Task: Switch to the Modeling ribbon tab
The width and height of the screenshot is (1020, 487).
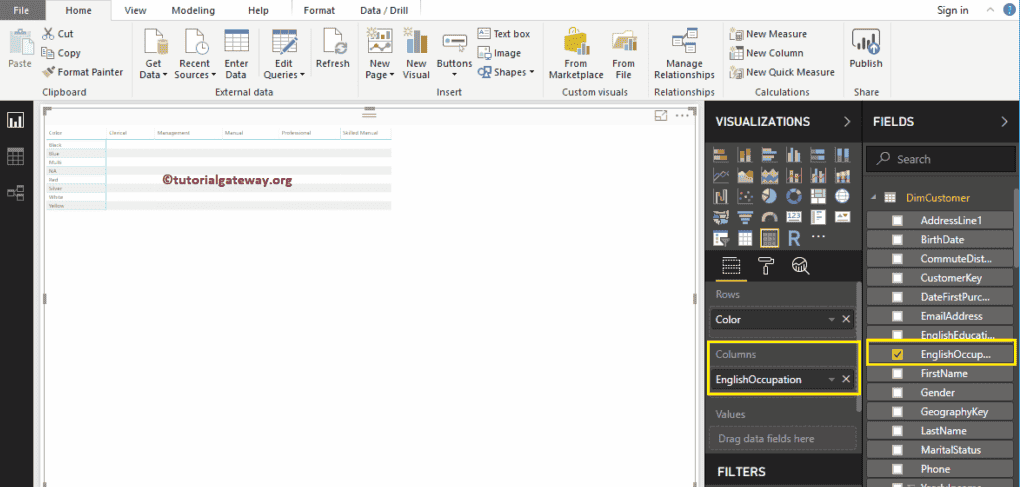Action: point(193,10)
